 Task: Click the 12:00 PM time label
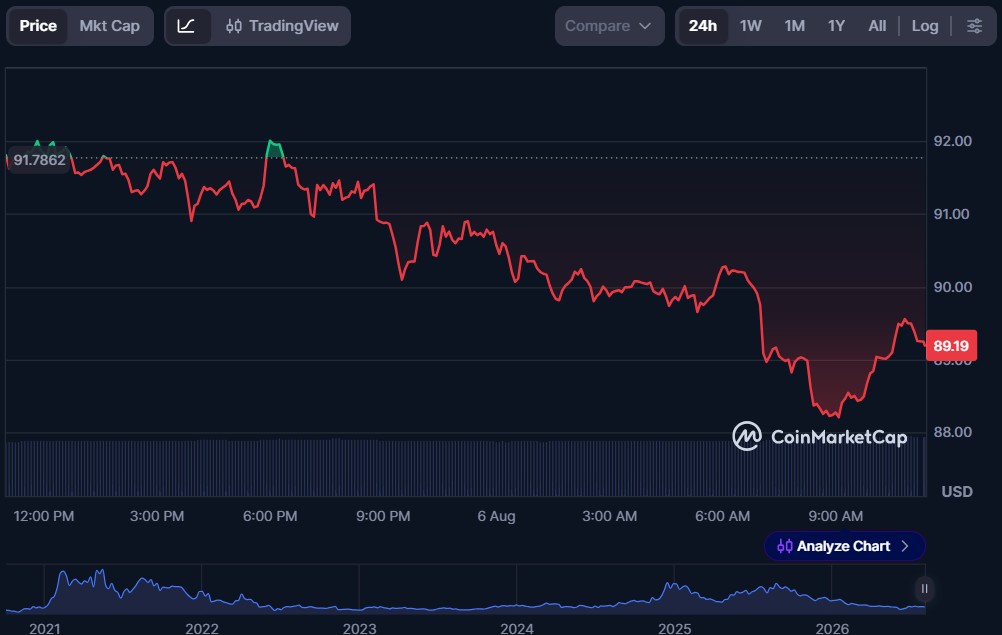tap(43, 516)
